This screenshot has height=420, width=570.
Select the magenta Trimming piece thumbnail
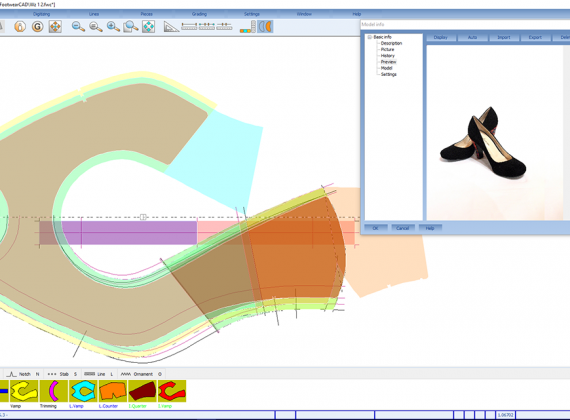pyautogui.click(x=54, y=391)
